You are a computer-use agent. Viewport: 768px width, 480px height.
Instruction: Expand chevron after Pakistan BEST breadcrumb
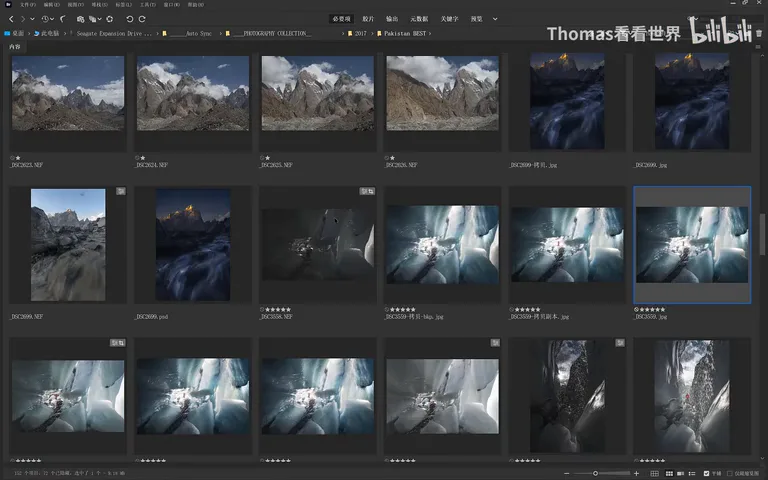point(430,33)
